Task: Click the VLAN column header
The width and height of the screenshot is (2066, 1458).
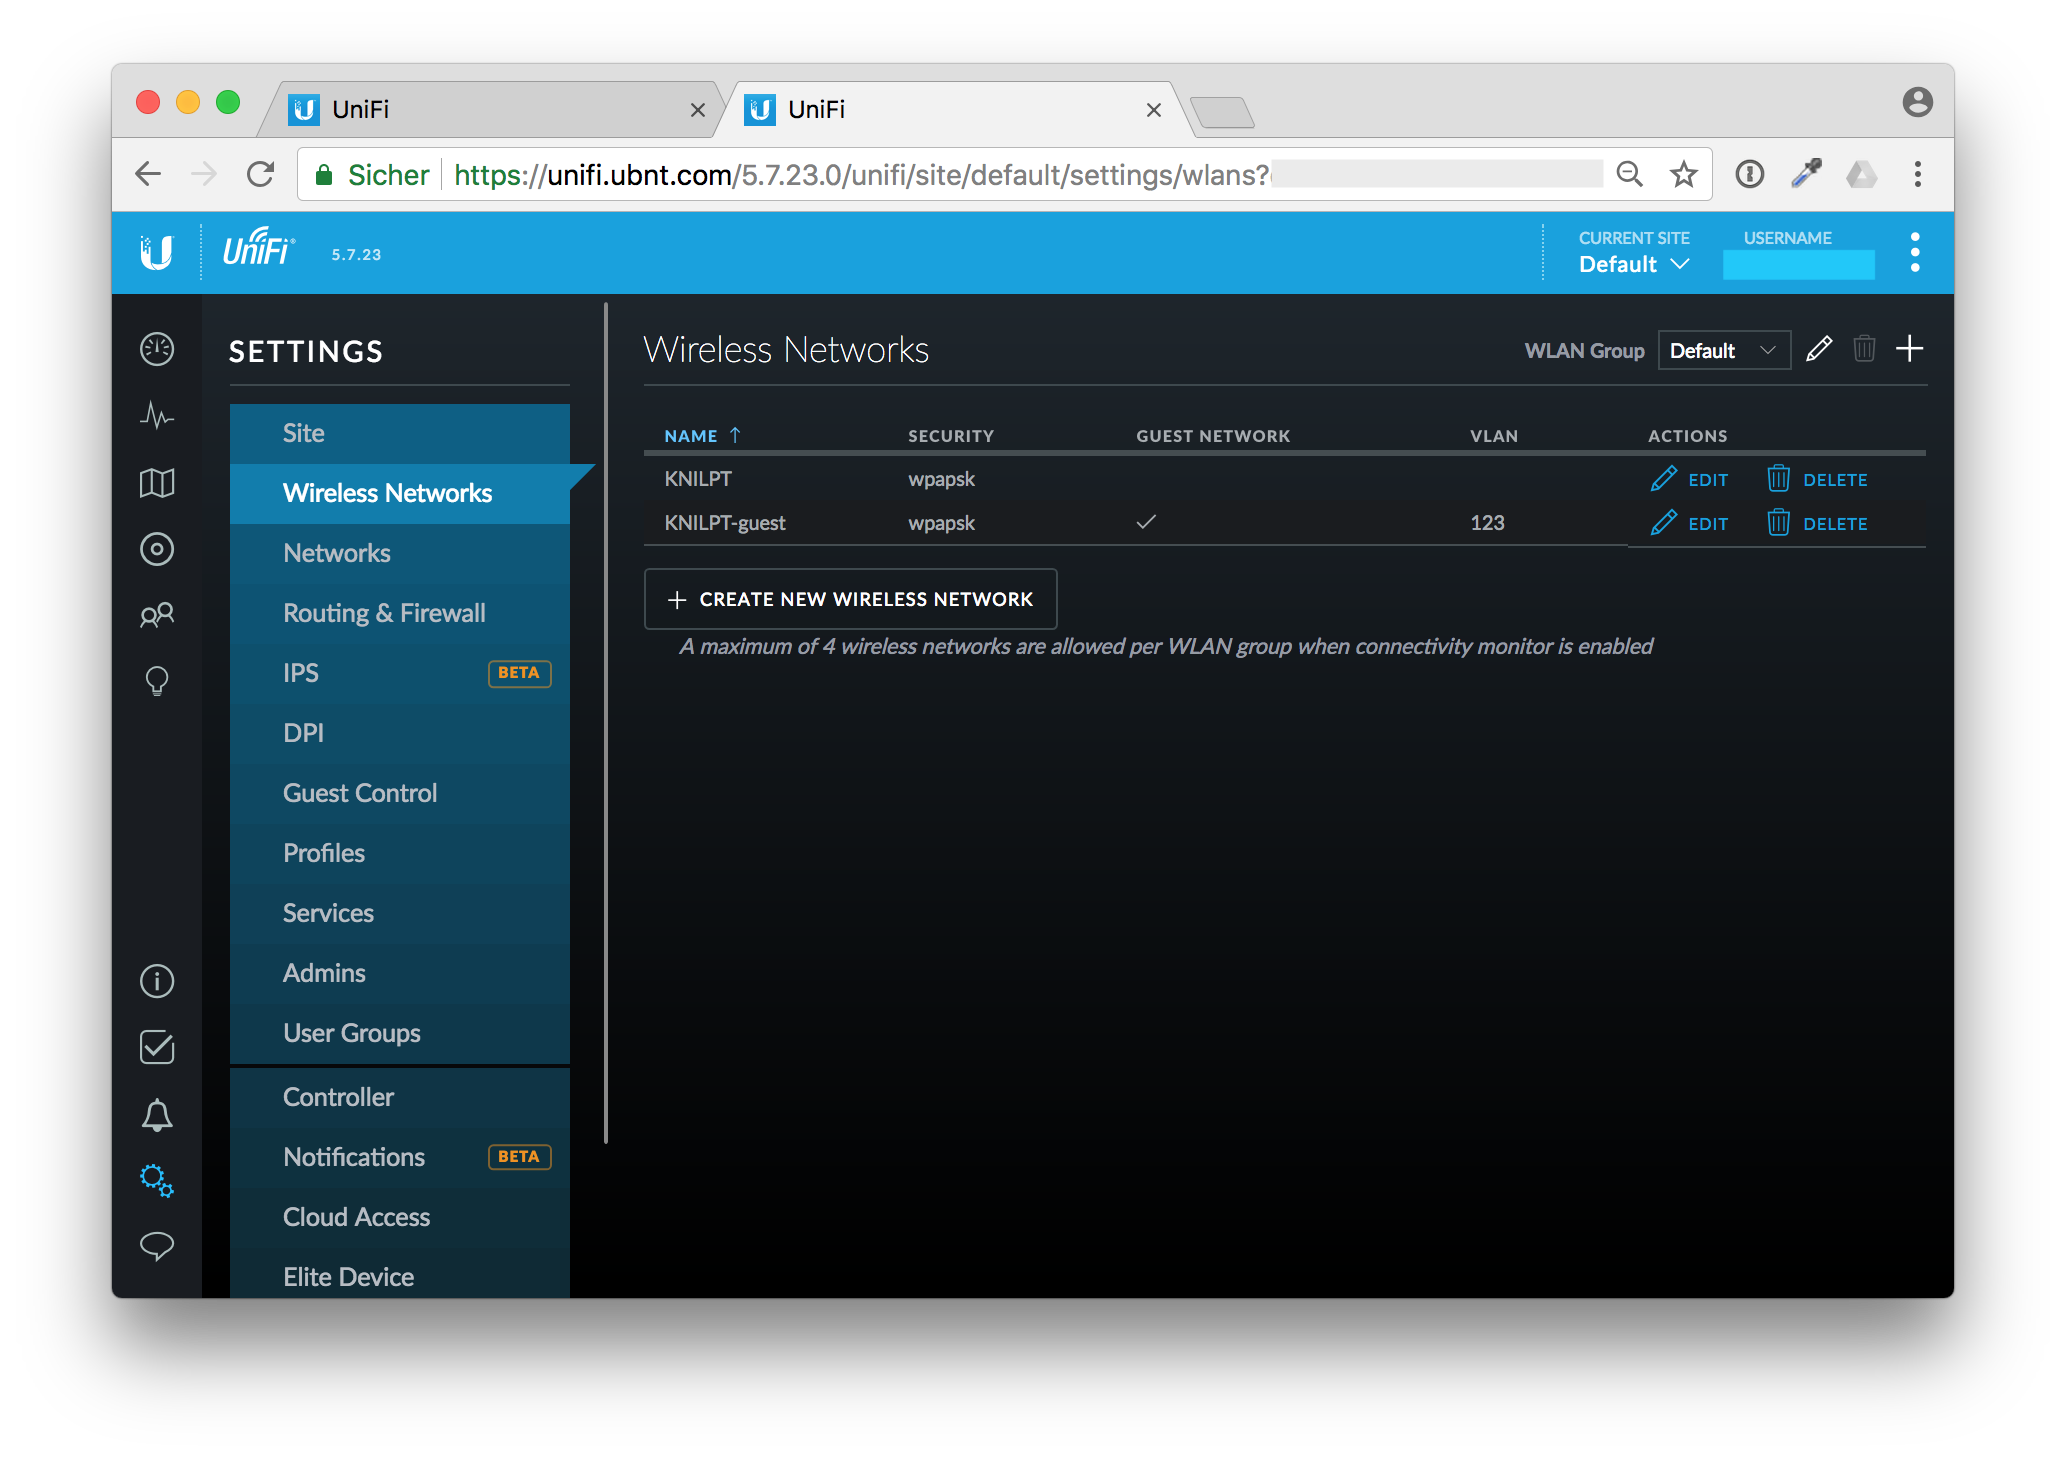Action: click(x=1494, y=436)
